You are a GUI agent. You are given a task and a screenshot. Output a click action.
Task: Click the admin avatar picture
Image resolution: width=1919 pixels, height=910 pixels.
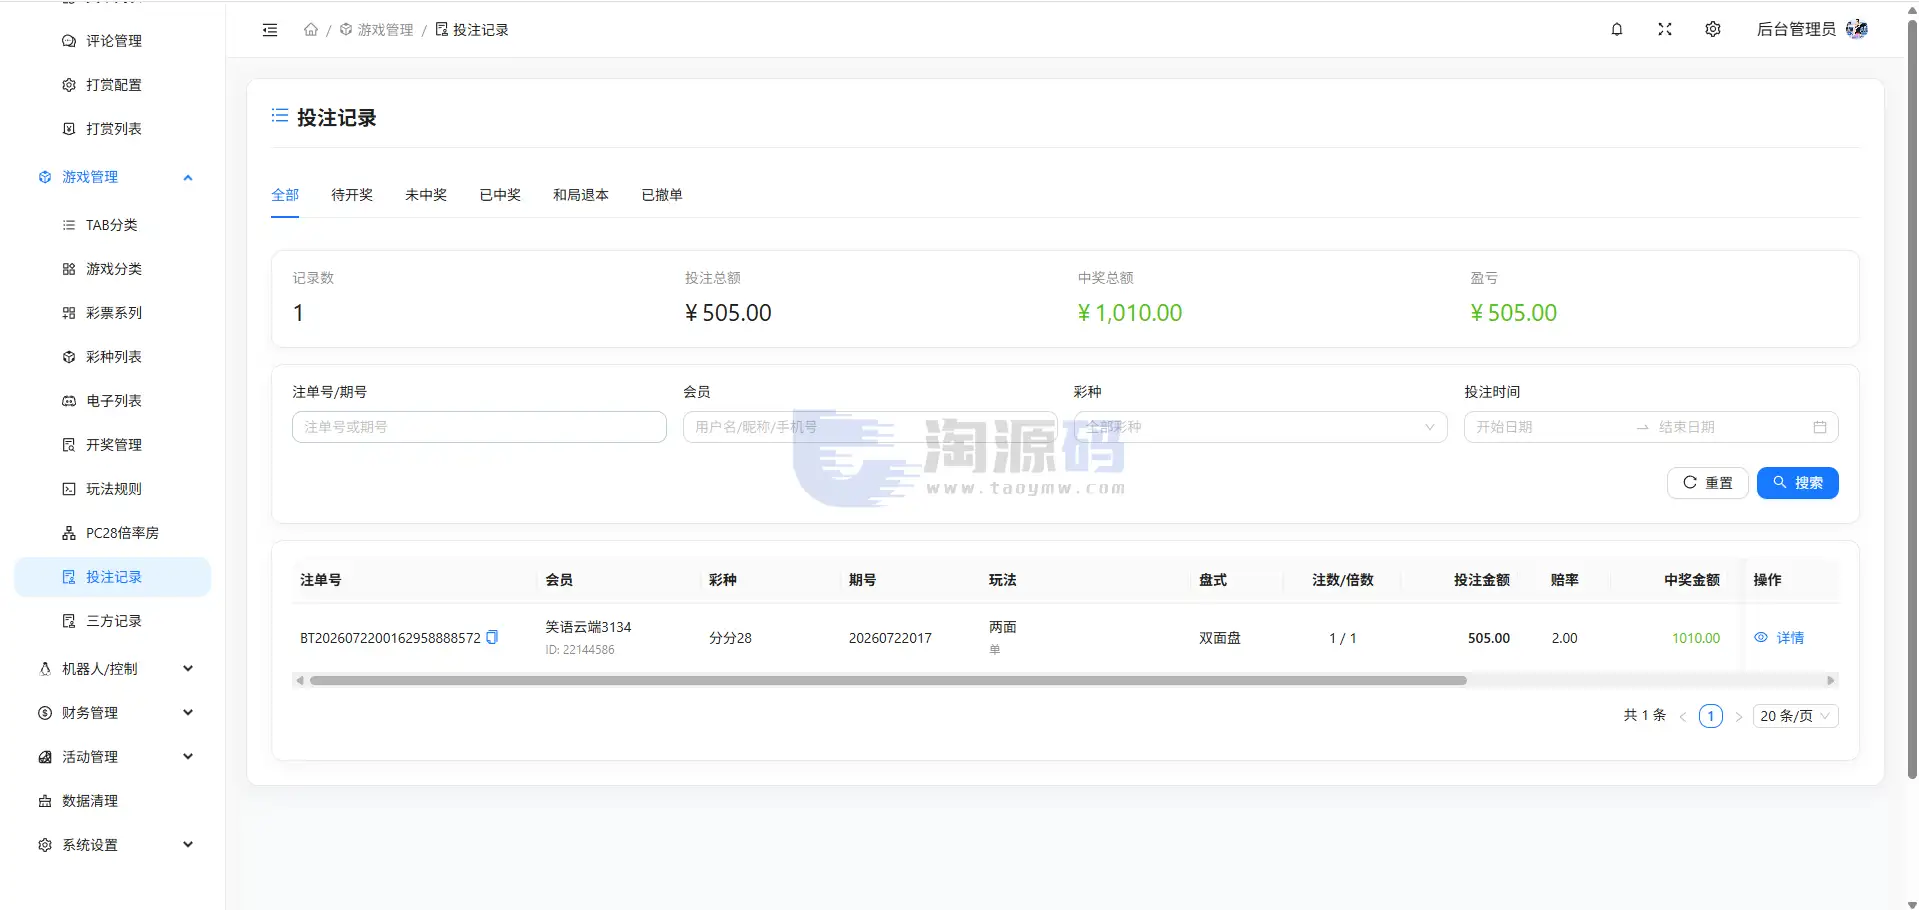click(1857, 29)
